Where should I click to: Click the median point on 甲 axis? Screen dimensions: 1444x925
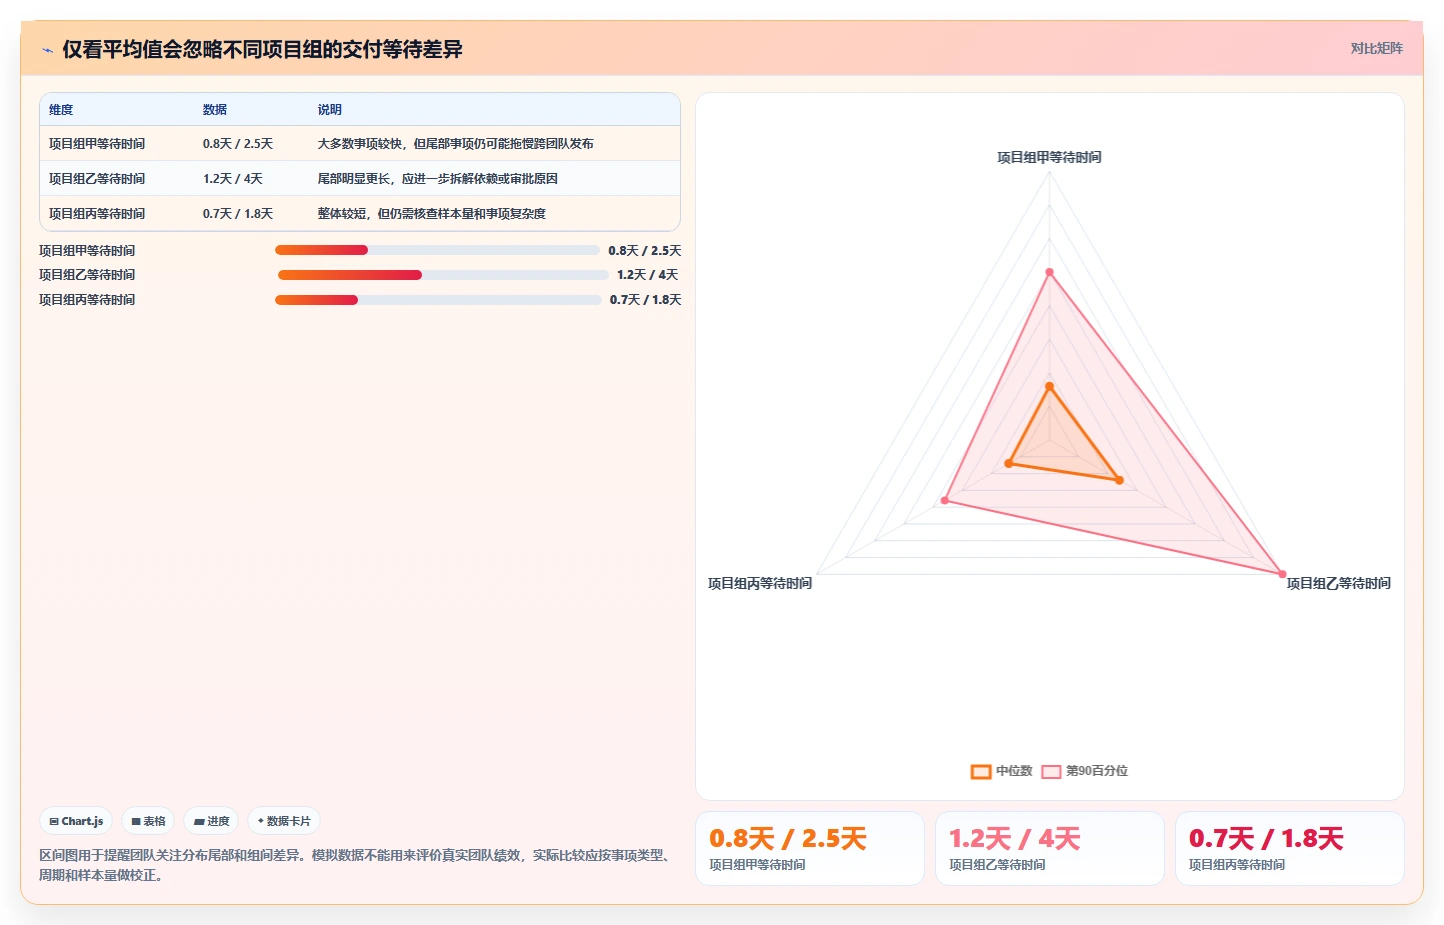(x=1049, y=386)
